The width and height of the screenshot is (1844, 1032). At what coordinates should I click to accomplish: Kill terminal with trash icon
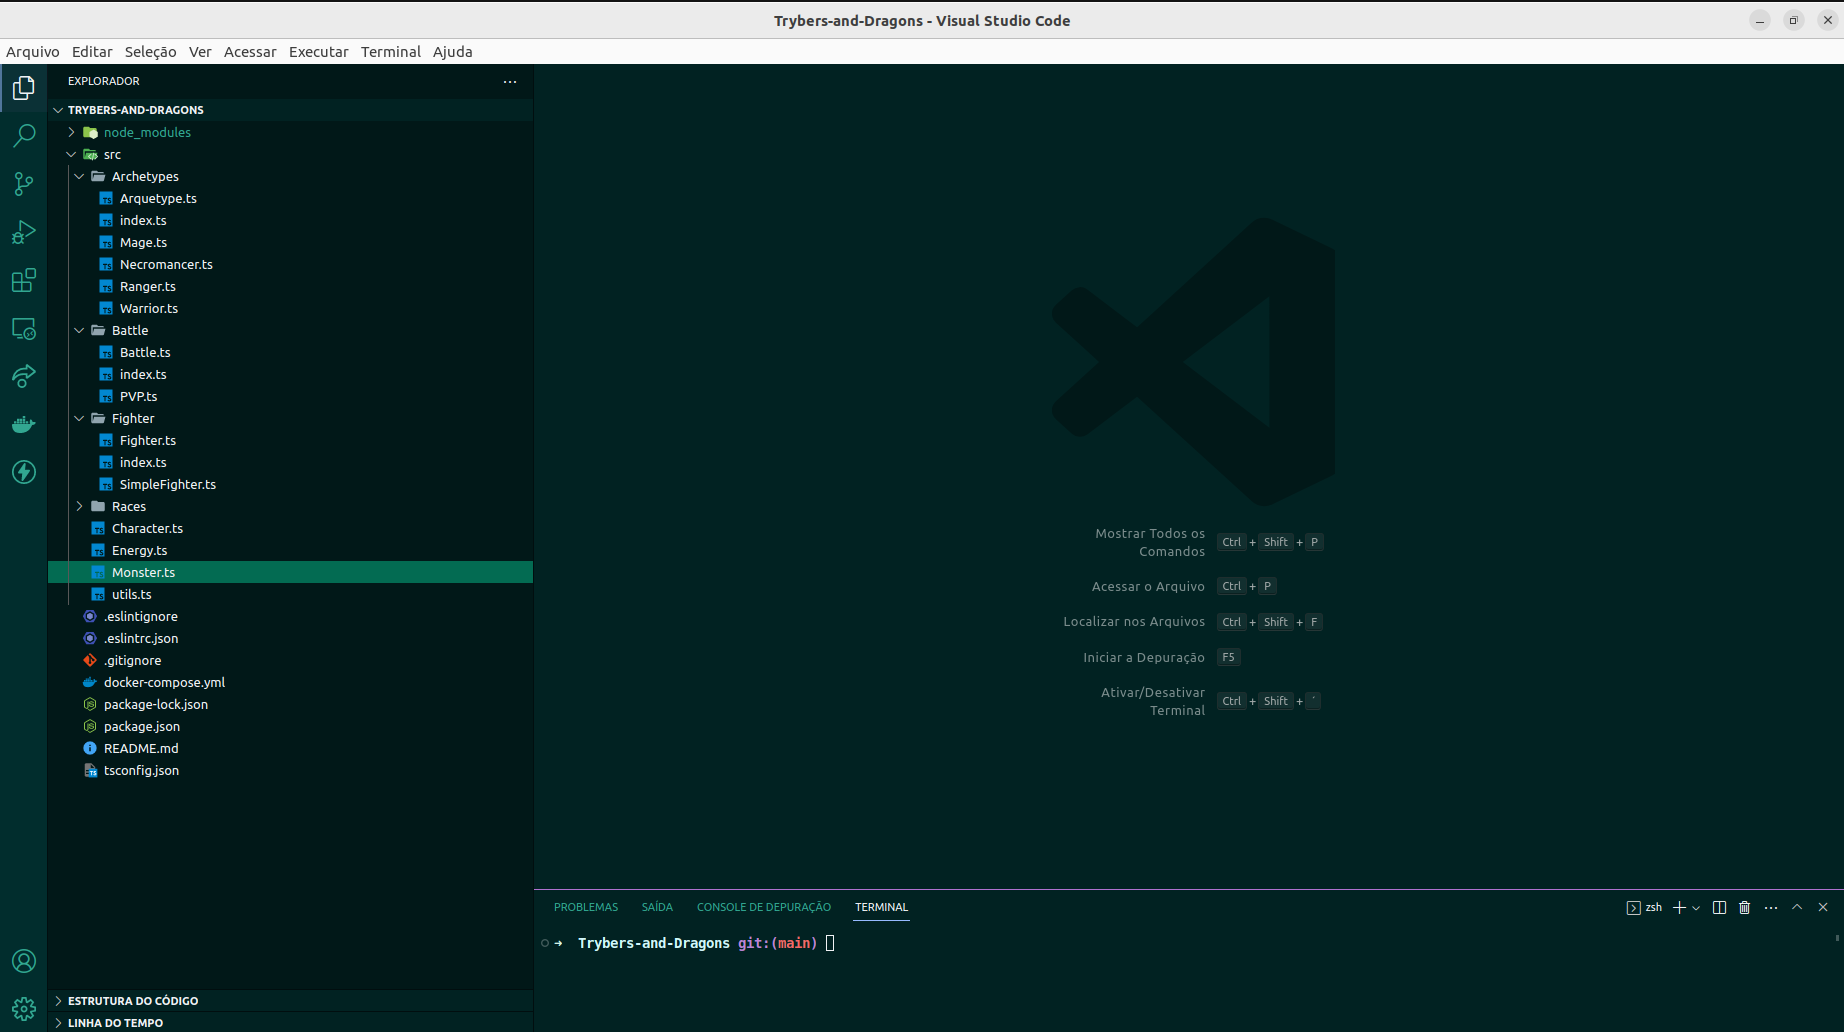(1744, 907)
